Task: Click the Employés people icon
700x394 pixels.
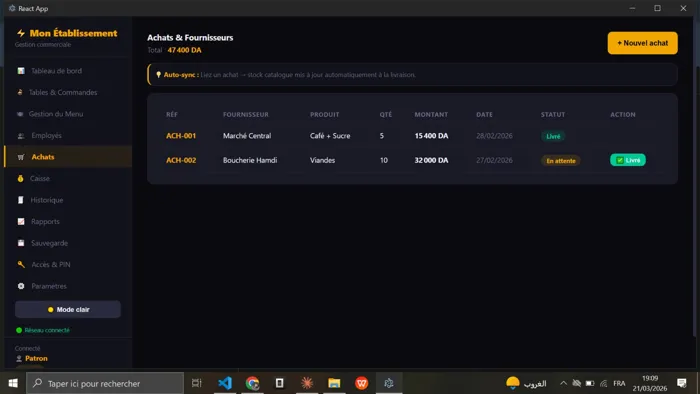Action: (x=21, y=136)
